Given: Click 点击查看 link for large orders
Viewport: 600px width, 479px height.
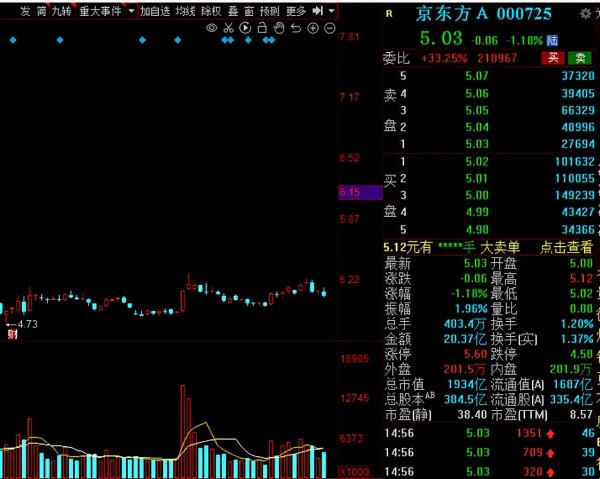Looking at the screenshot, I should pos(566,247).
